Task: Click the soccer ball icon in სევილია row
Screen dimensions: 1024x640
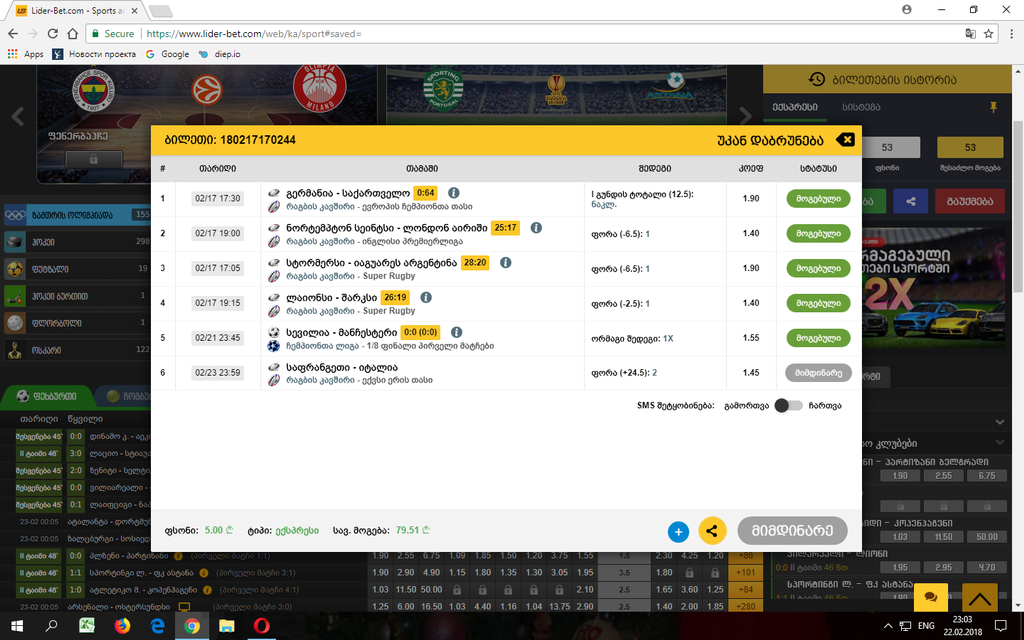Action: (x=274, y=332)
